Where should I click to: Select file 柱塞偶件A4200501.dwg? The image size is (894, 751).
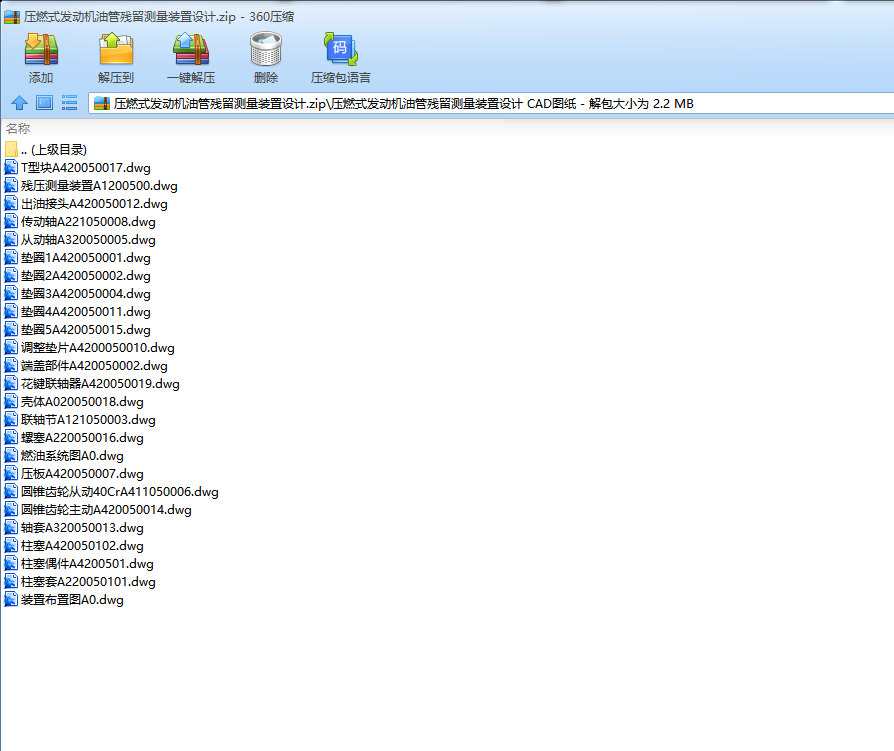click(79, 563)
